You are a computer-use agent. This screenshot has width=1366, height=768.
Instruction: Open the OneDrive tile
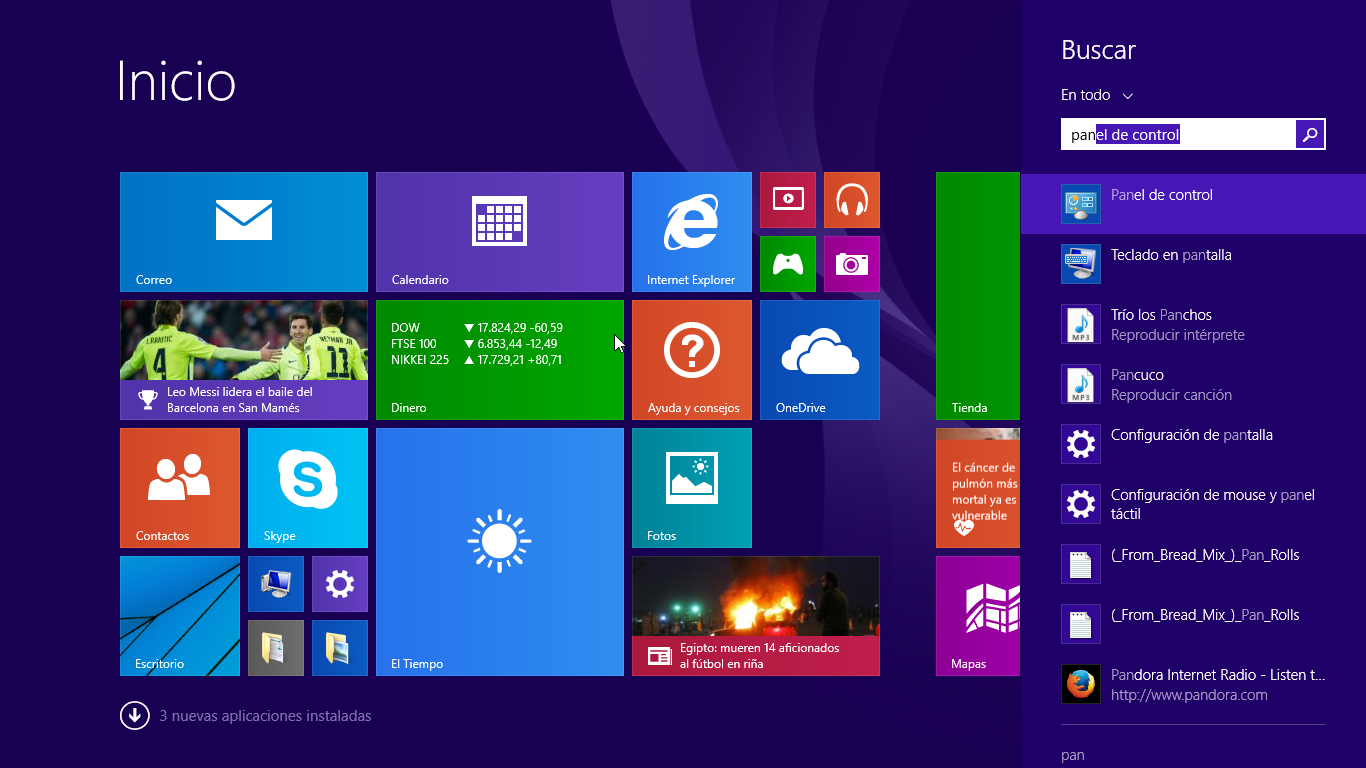(x=820, y=360)
